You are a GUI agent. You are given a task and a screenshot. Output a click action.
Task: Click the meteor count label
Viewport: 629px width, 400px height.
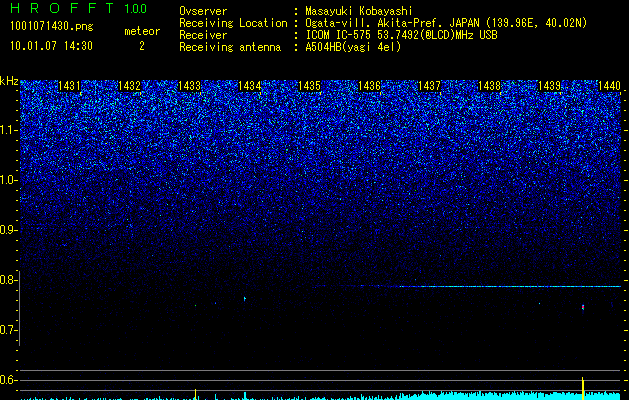click(142, 31)
